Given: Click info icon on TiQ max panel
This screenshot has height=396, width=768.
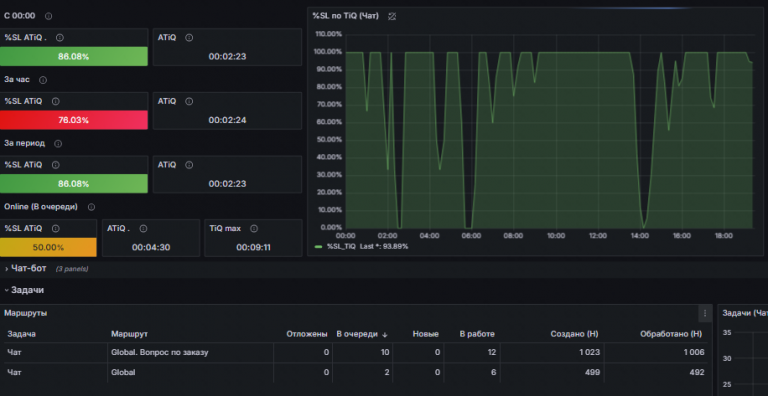Looking at the screenshot, I should coord(254,229).
